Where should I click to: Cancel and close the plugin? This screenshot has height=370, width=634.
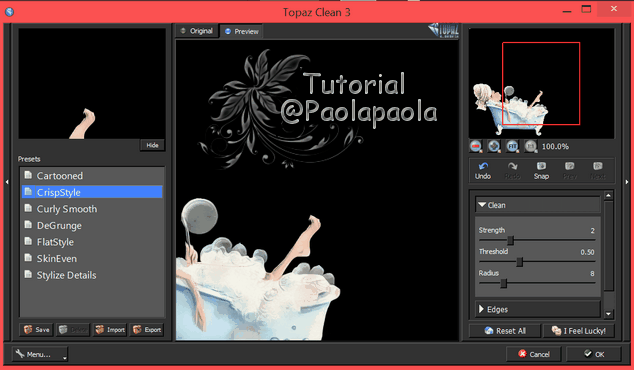(x=534, y=354)
